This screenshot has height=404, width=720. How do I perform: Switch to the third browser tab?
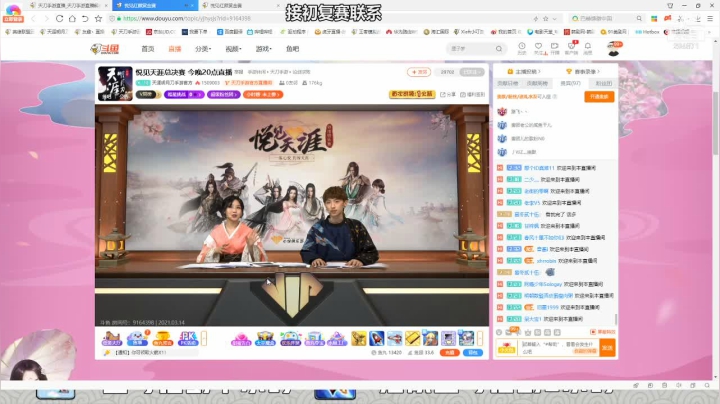click(241, 6)
